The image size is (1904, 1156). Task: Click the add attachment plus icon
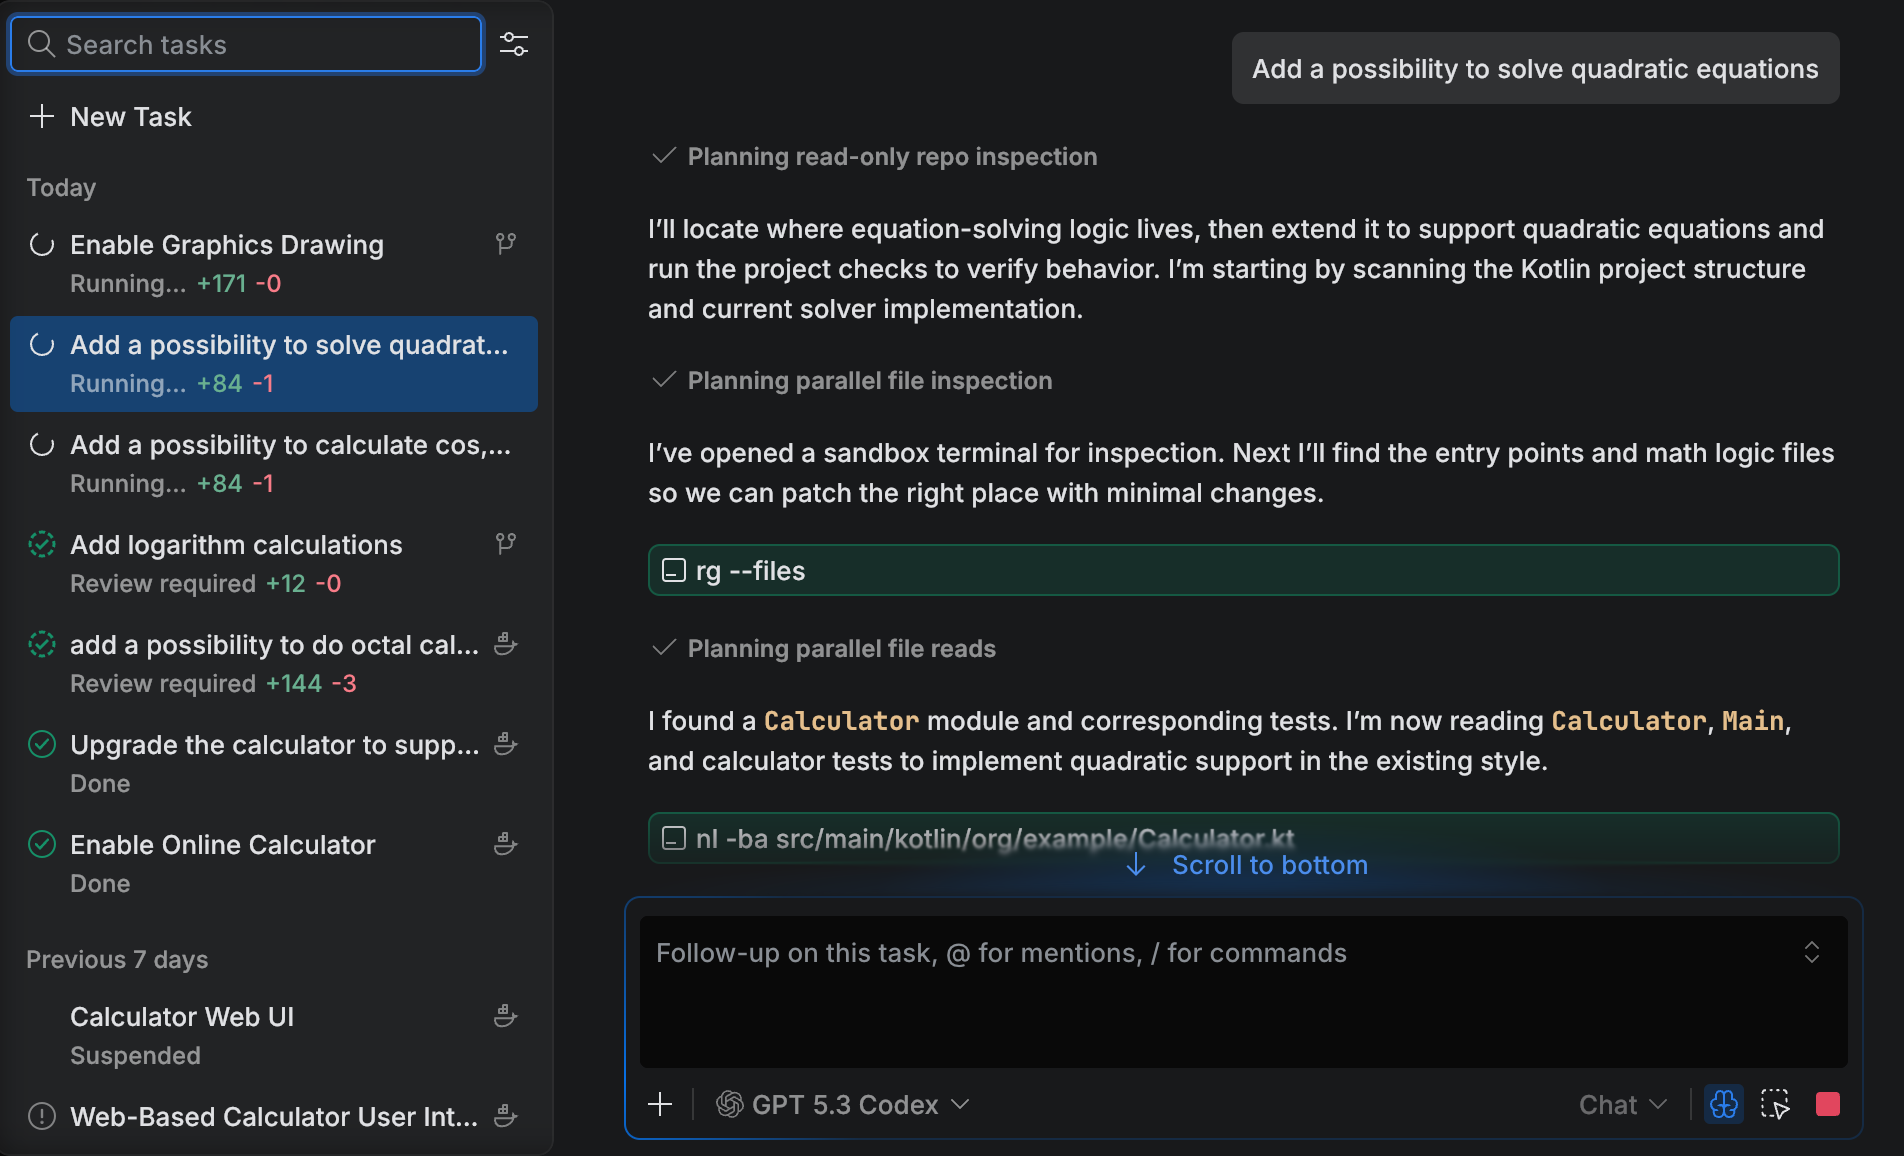point(660,1104)
